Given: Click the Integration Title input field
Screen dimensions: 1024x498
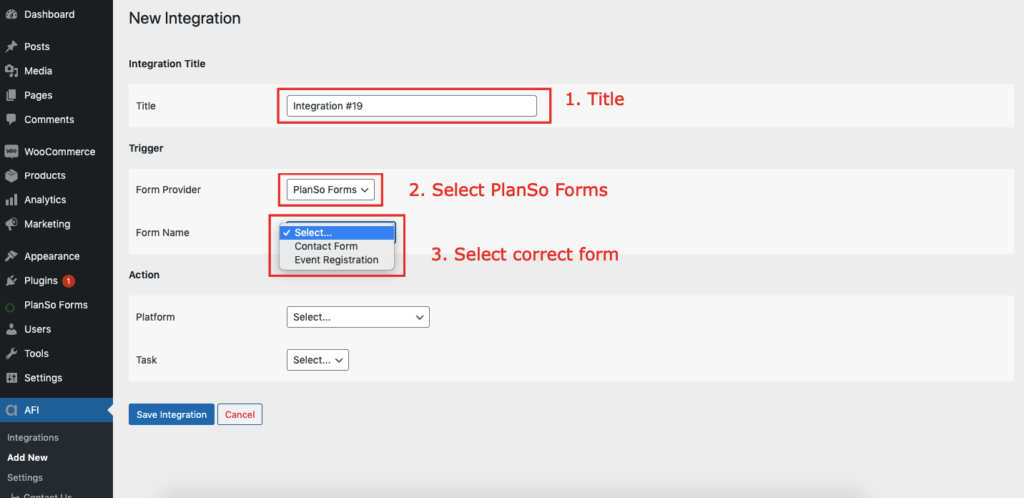Looking at the screenshot, I should coord(411,106).
